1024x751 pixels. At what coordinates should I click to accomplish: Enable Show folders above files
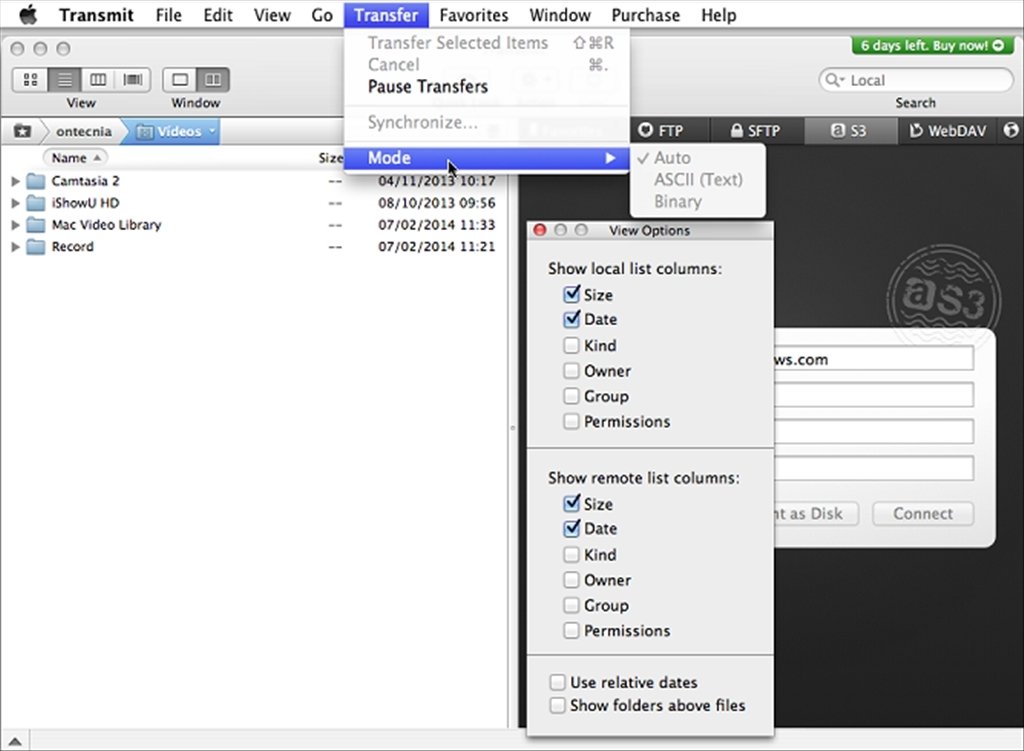click(x=557, y=705)
